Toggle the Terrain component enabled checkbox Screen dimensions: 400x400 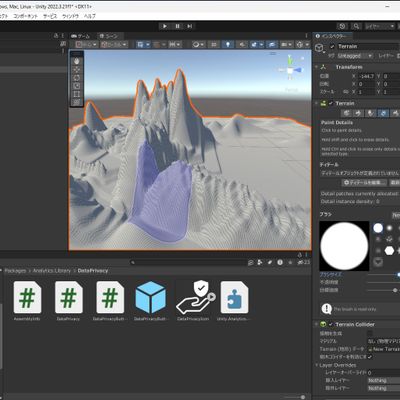click(x=331, y=103)
